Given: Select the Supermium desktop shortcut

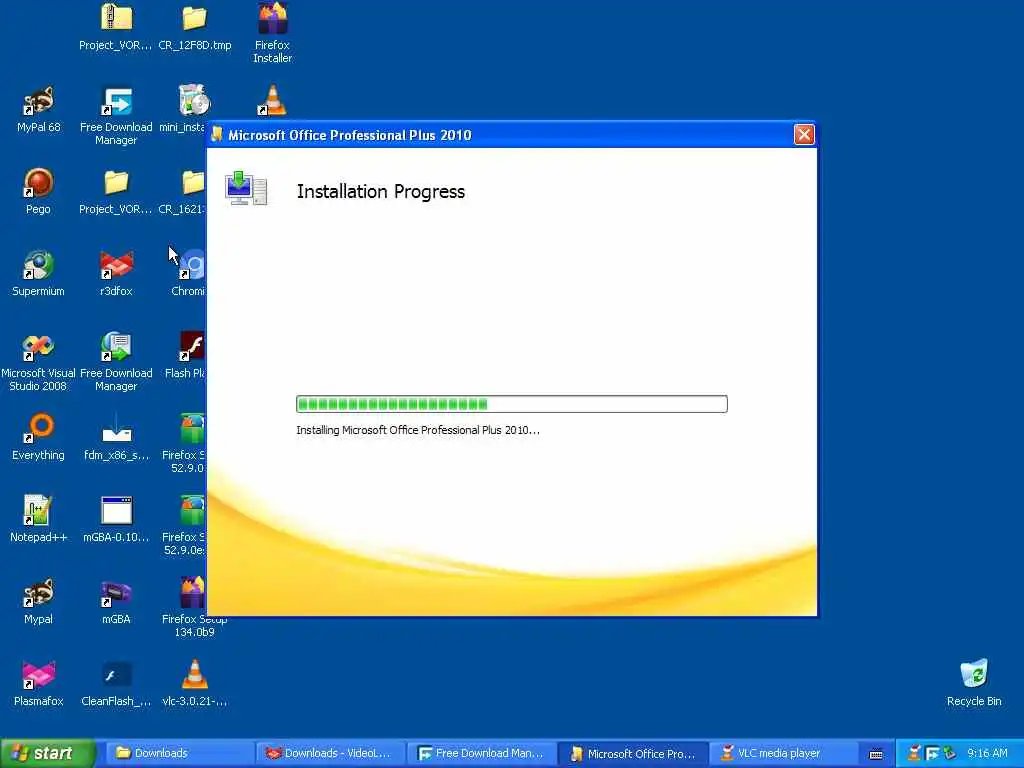Looking at the screenshot, I should pos(38,264).
